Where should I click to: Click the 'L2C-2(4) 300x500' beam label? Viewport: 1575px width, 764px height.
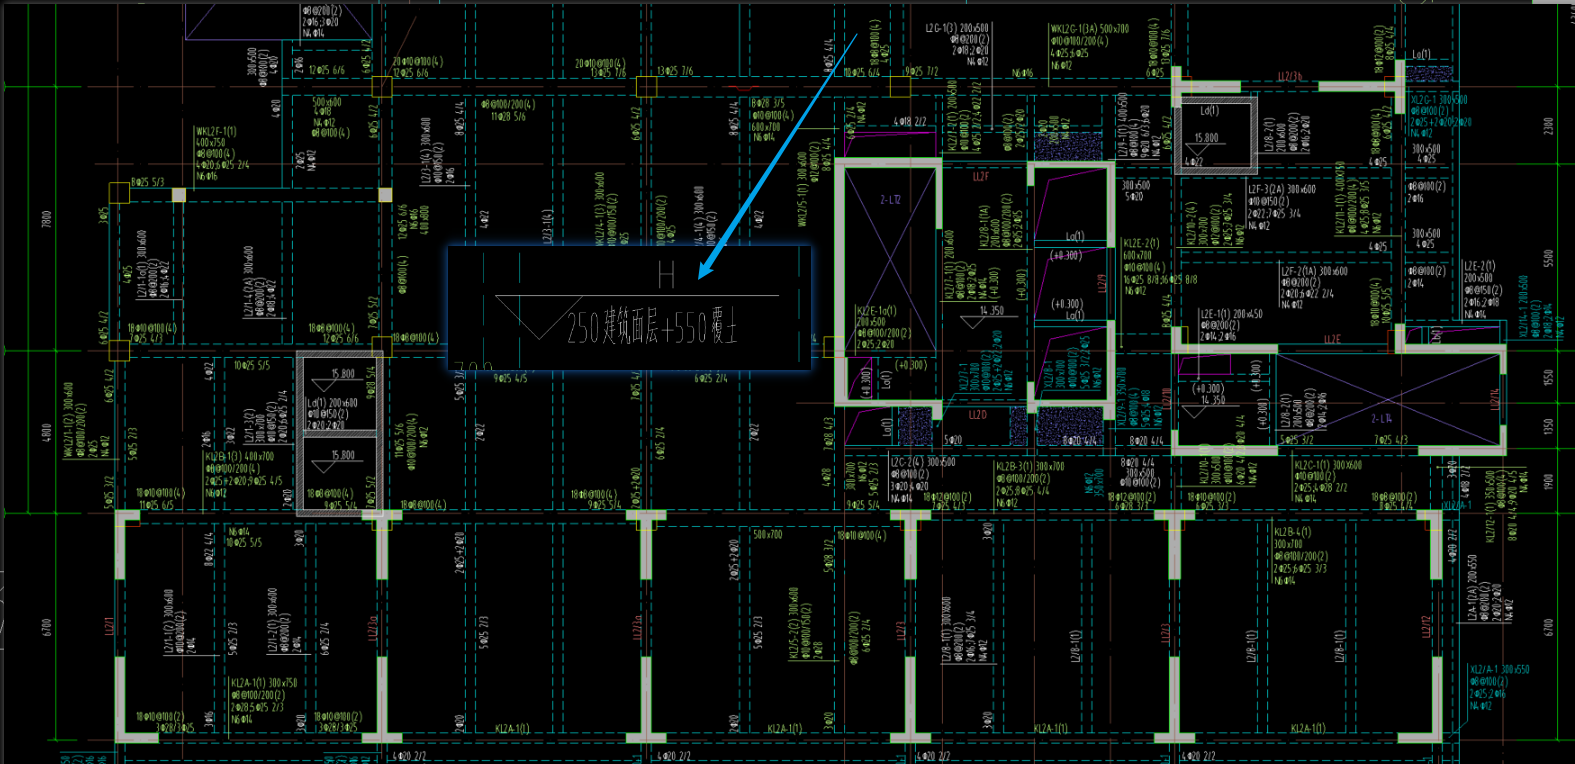[x=922, y=462]
